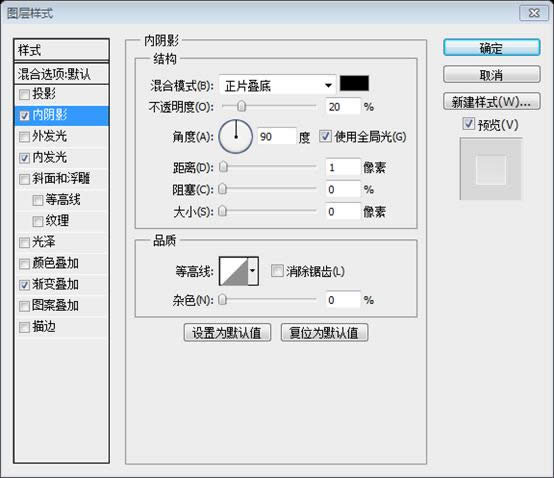The width and height of the screenshot is (554, 478).
Task: Open the black shadow color swatch
Action: (354, 83)
